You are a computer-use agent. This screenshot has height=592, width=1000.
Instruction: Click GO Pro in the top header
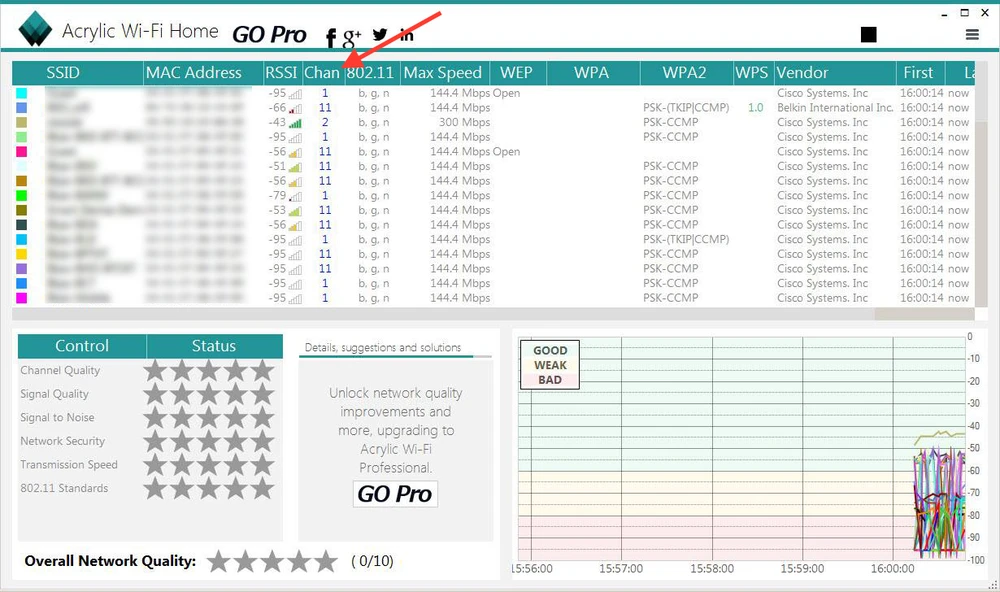coord(269,35)
